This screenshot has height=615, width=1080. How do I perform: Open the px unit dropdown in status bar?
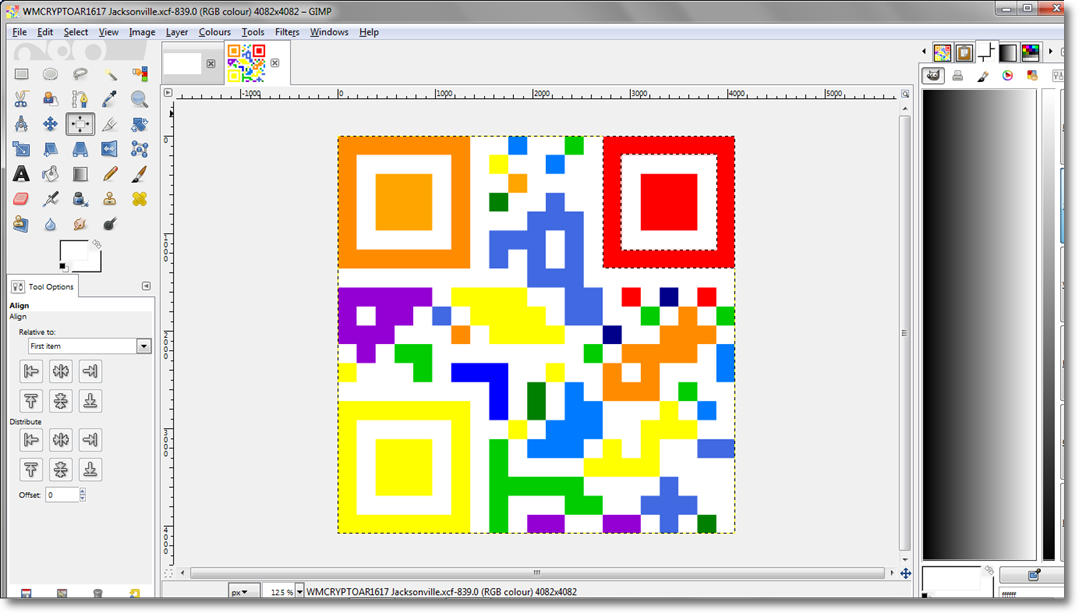tap(244, 592)
